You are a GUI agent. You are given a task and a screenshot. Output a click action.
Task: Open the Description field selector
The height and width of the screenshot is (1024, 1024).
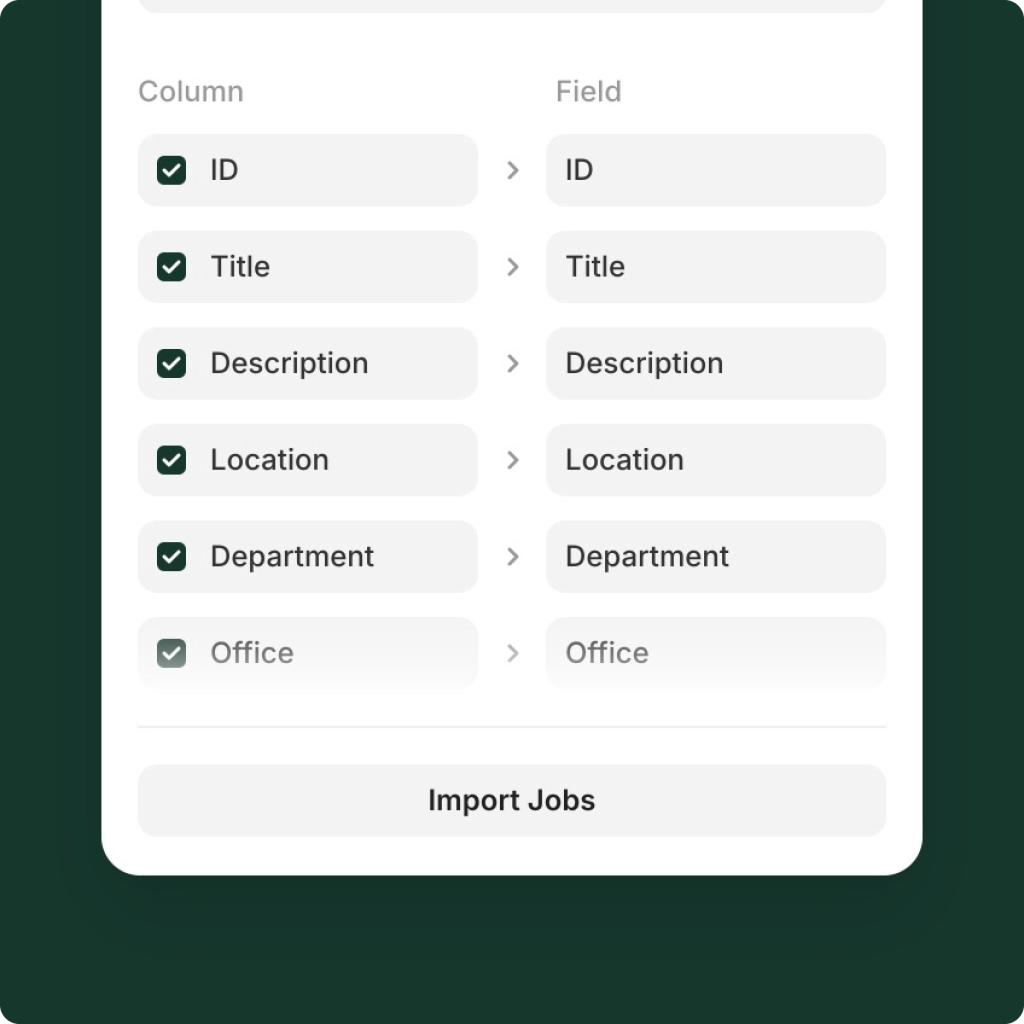tap(716, 364)
